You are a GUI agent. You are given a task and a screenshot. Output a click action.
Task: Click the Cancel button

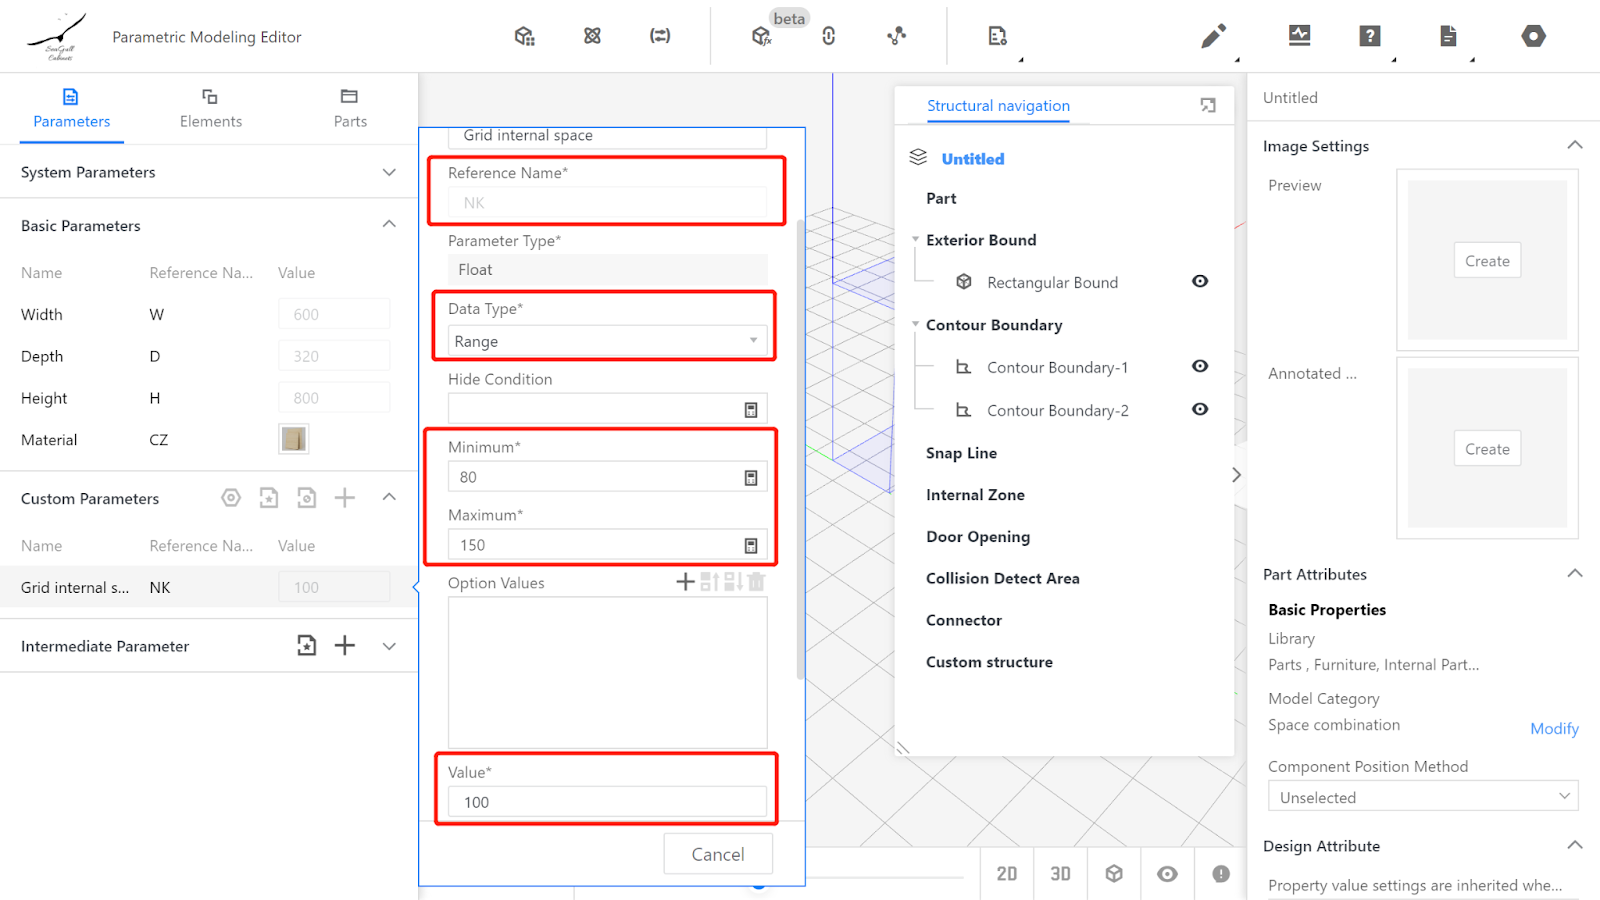tap(718, 854)
